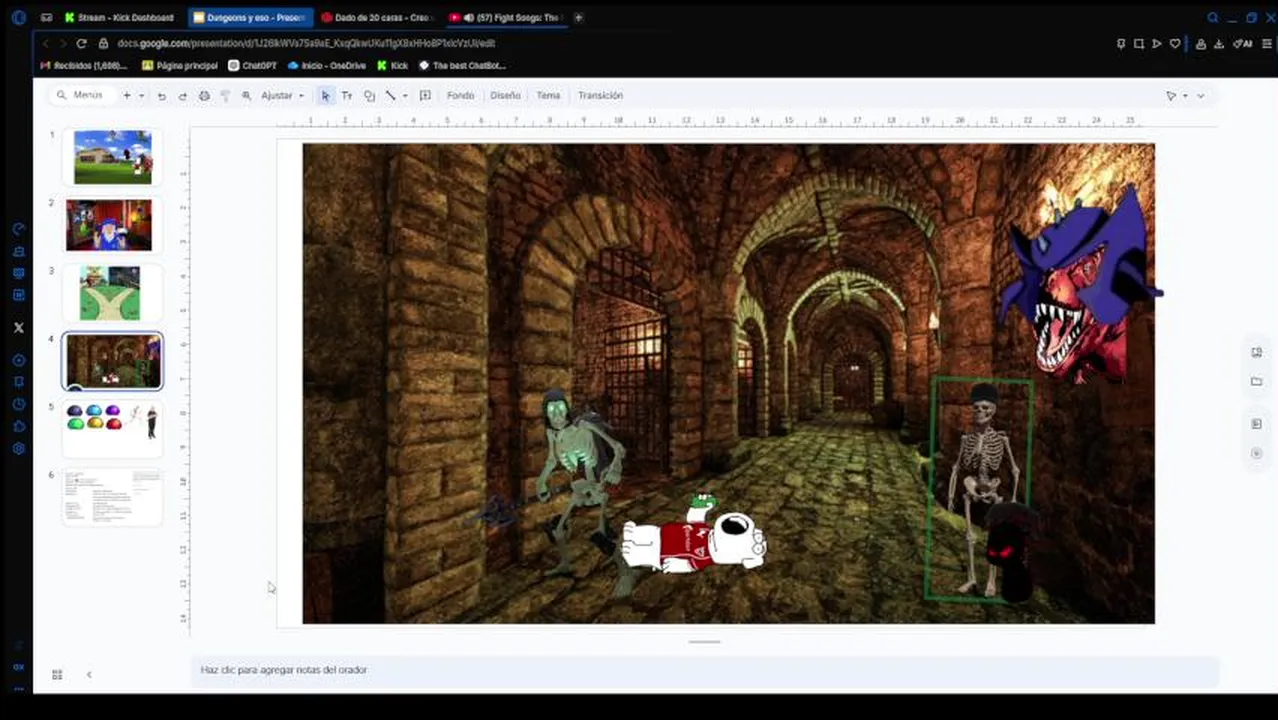Viewport: 1278px width, 720px height.
Task: Click speaker notes field
Action: 704,670
